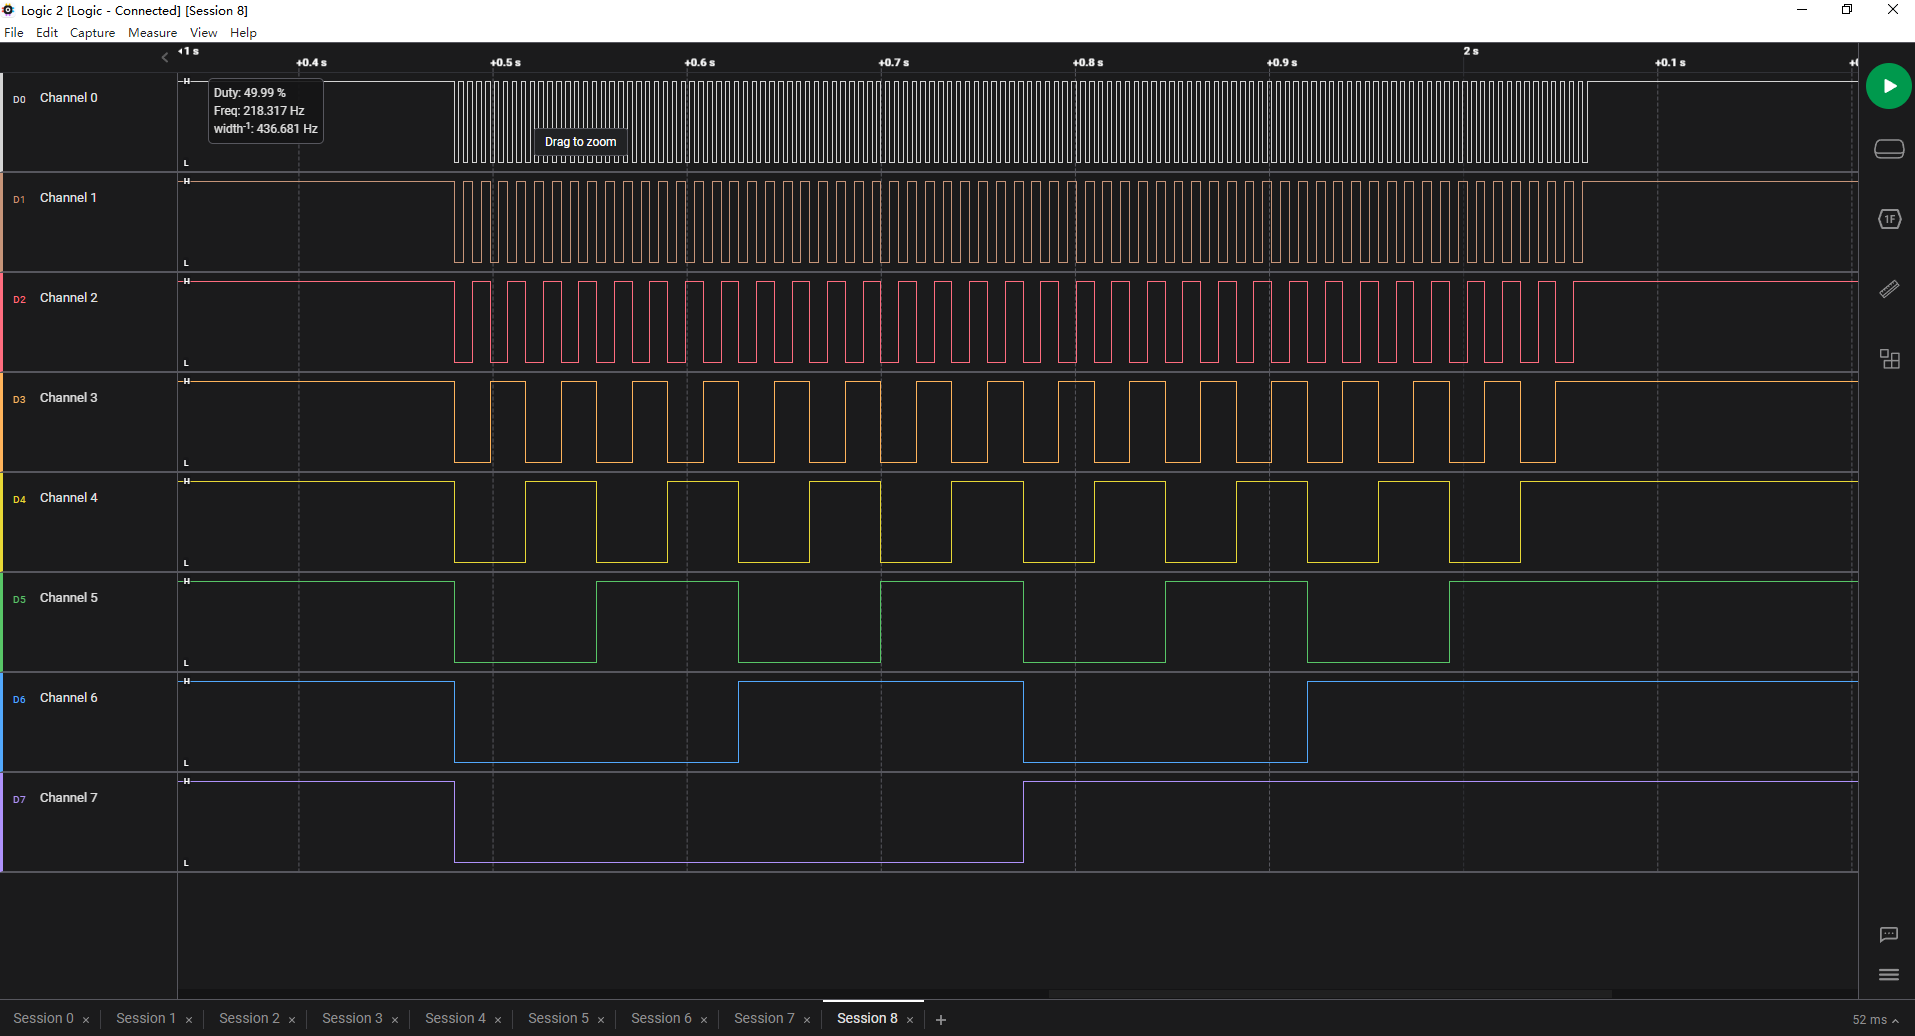Select the Channel 4 label

tap(69, 498)
